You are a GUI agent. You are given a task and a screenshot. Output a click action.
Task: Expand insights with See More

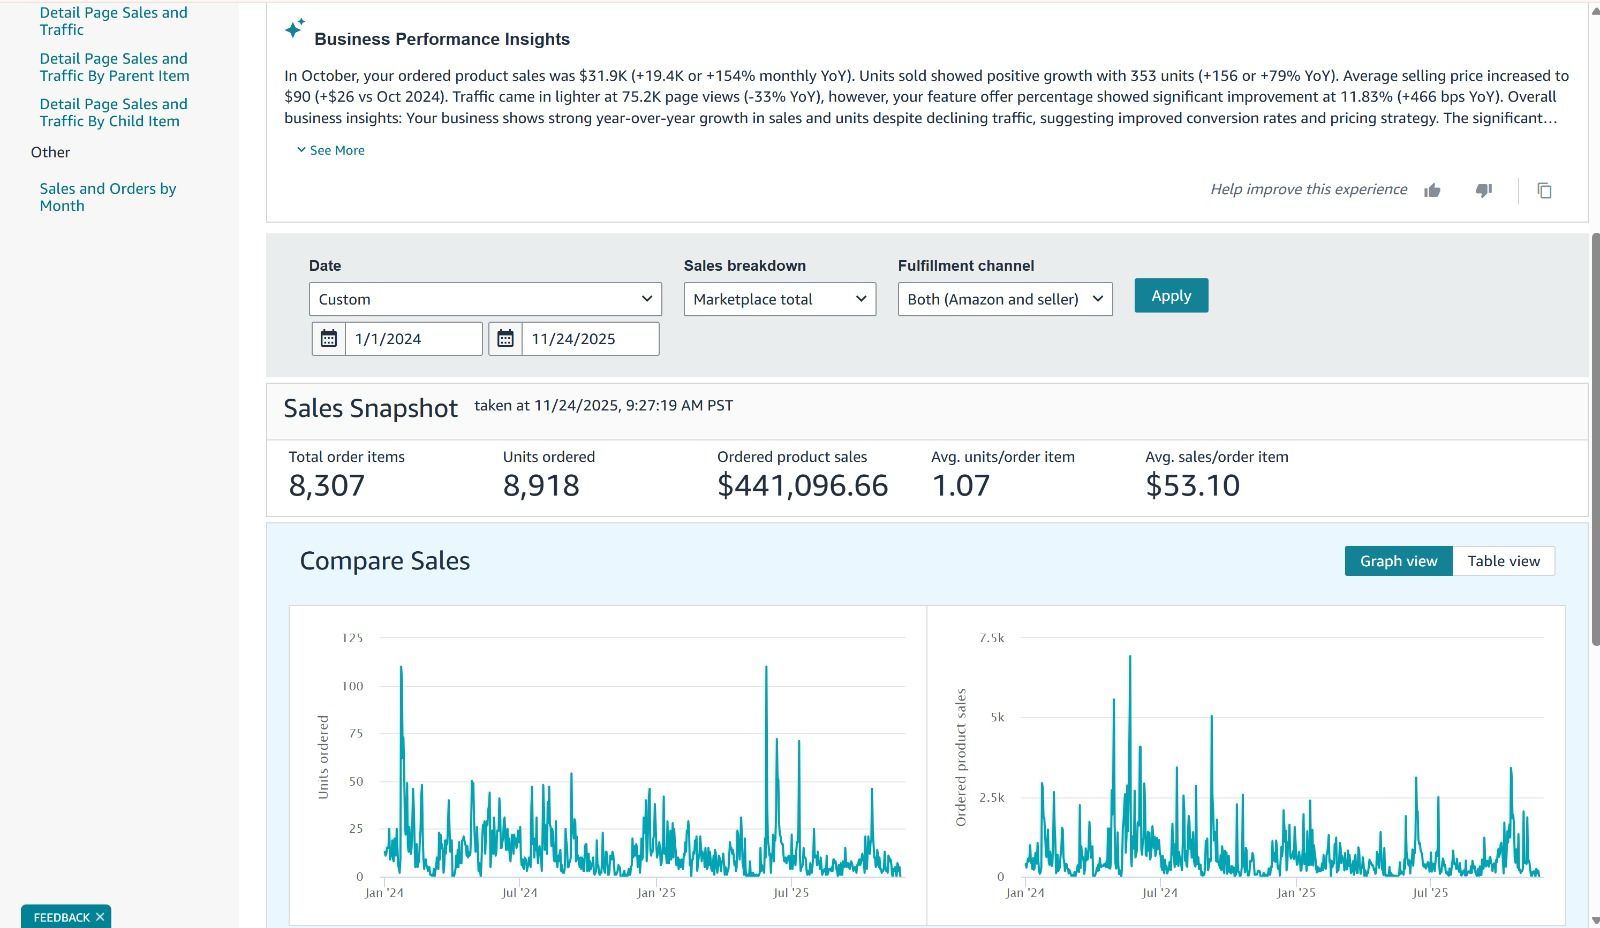[x=331, y=150]
